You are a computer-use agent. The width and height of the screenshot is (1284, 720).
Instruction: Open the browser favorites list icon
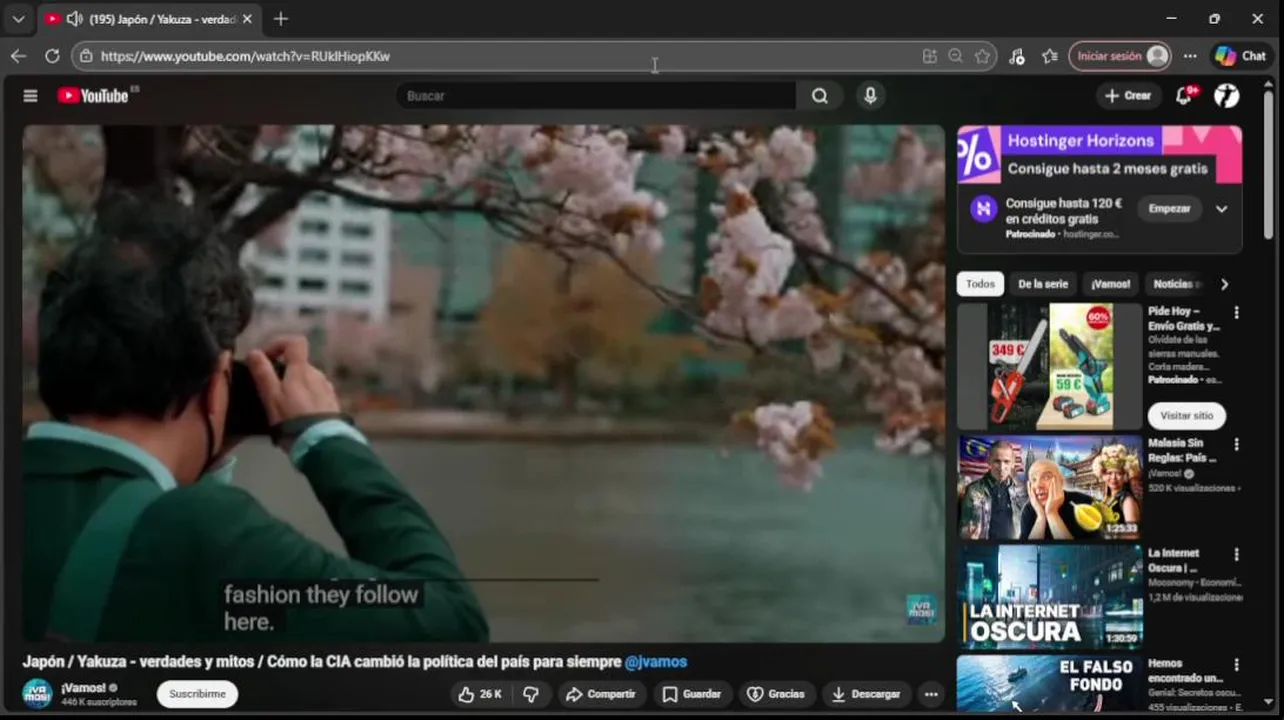coord(1049,56)
